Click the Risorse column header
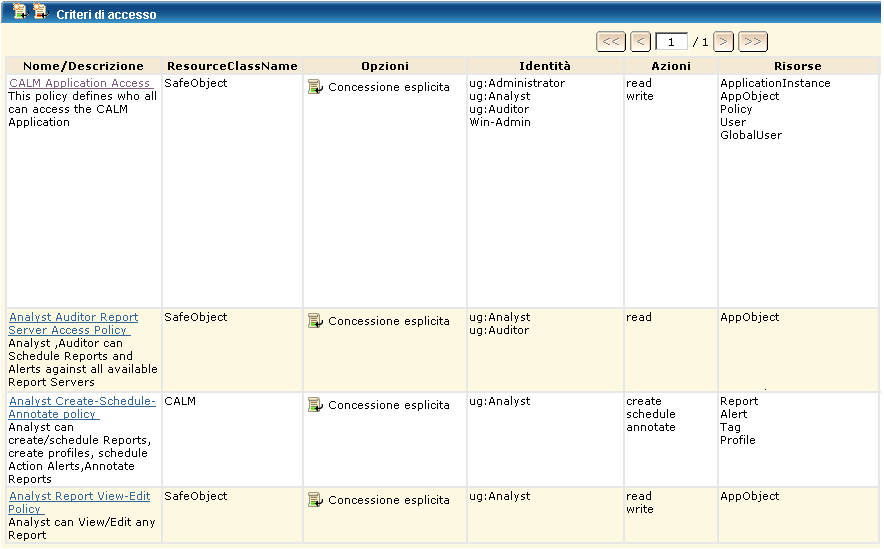The width and height of the screenshot is (884, 549). (798, 66)
